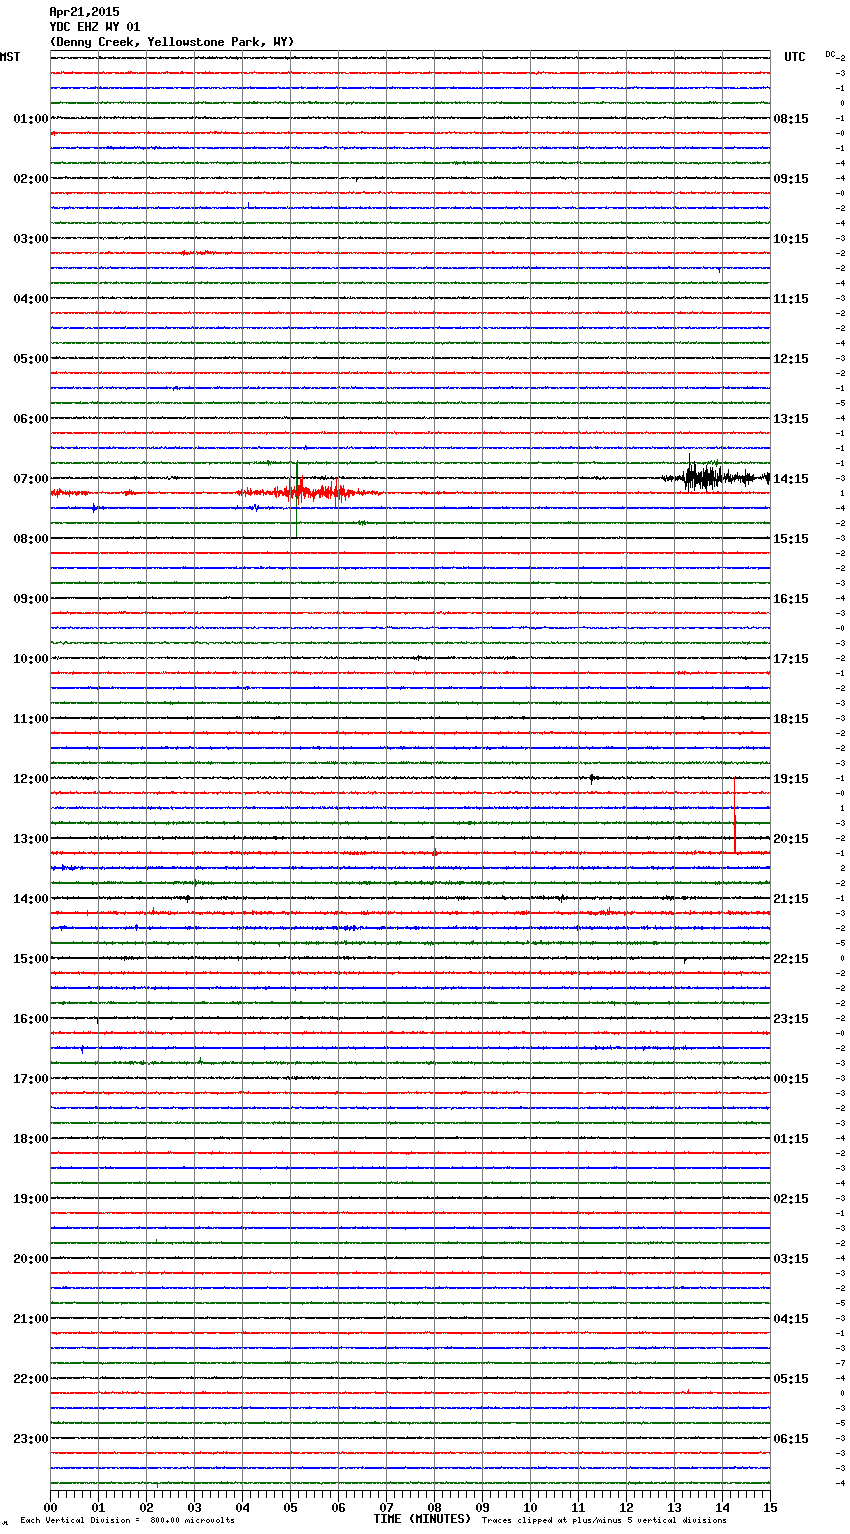Select the 20:00 MST time label
Viewport: 850px width, 1534px height.
tap(31, 1259)
